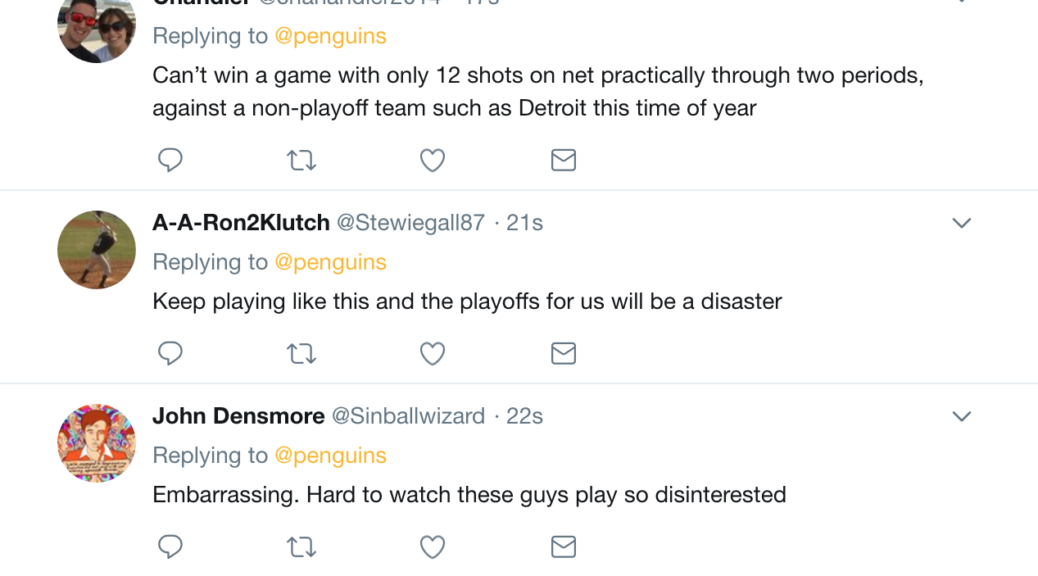The image size is (1038, 576).
Task: Like the tweet about Detroit non-playoff team
Action: (x=432, y=160)
